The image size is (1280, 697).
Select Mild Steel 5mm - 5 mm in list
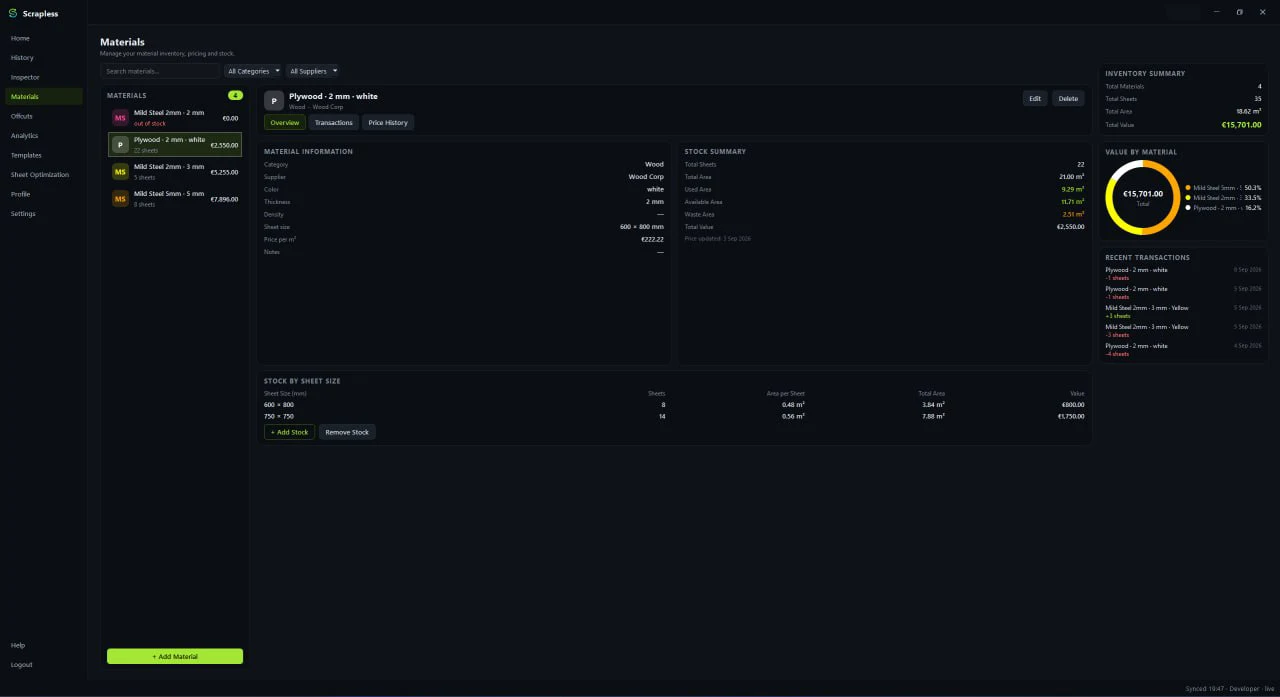click(x=175, y=199)
